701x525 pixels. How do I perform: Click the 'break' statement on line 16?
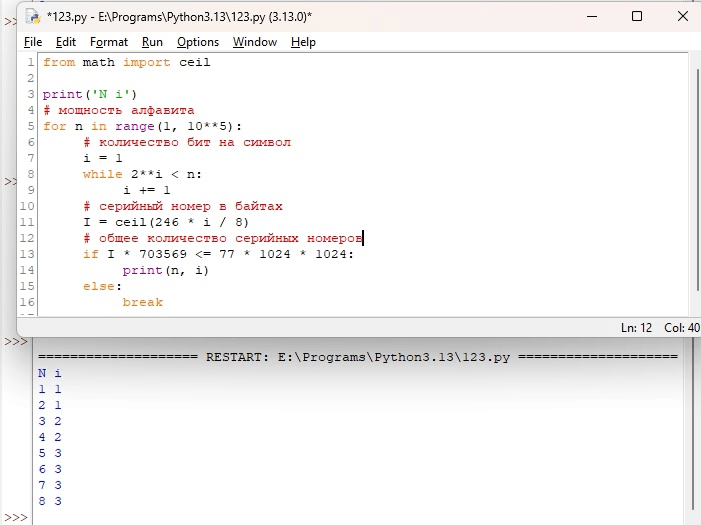143,302
